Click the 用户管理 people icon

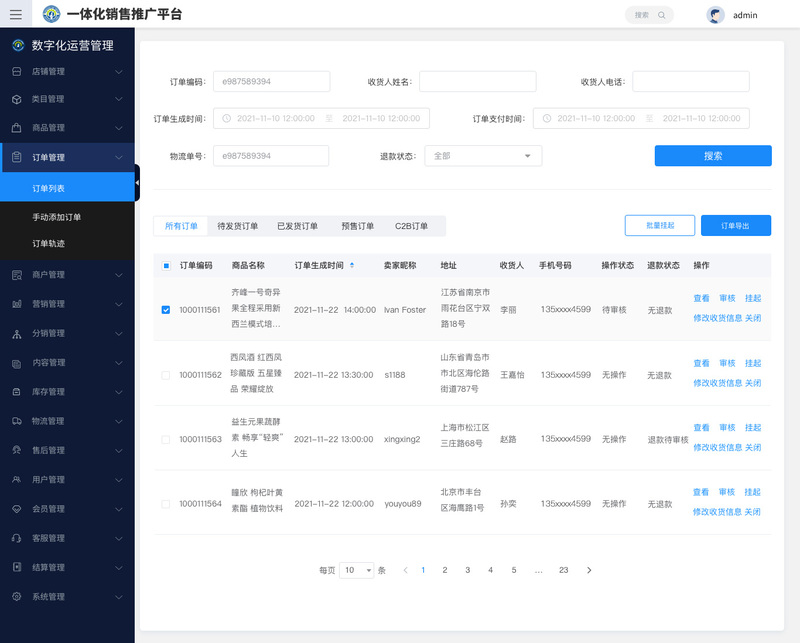coord(16,480)
